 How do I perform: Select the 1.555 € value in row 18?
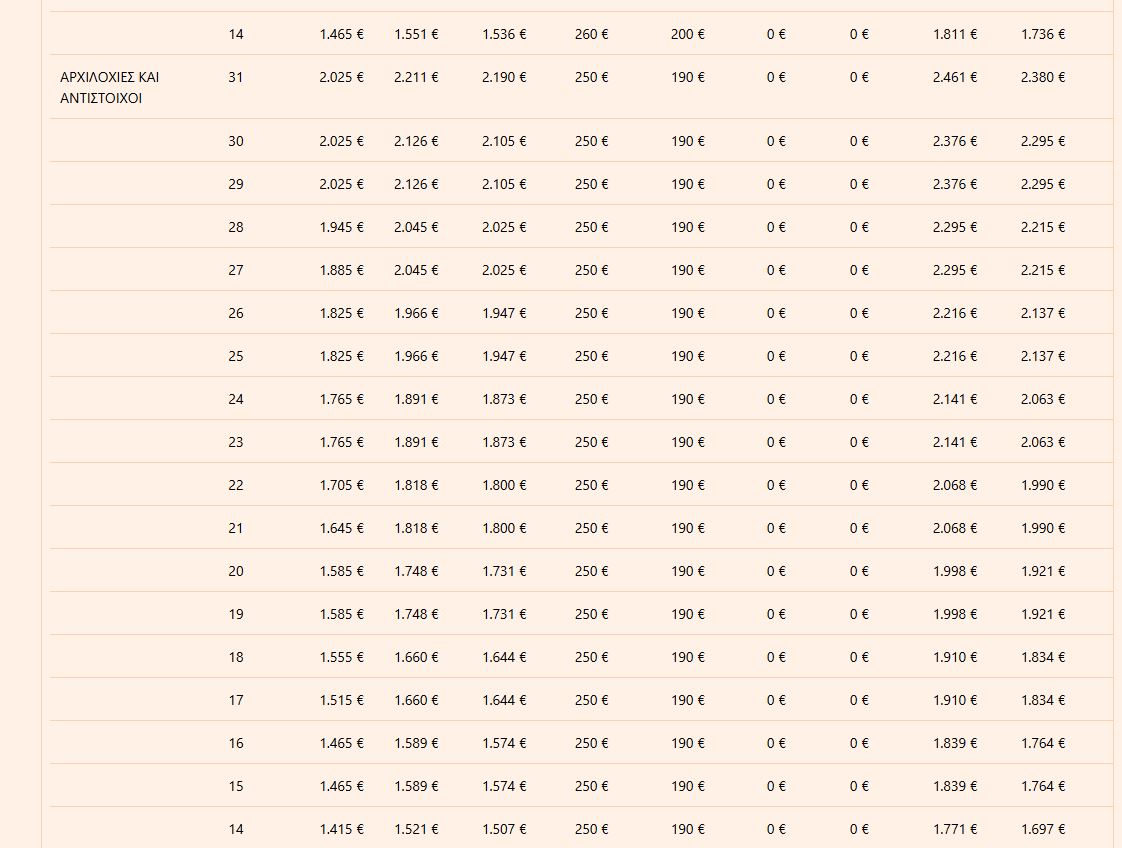coord(341,657)
